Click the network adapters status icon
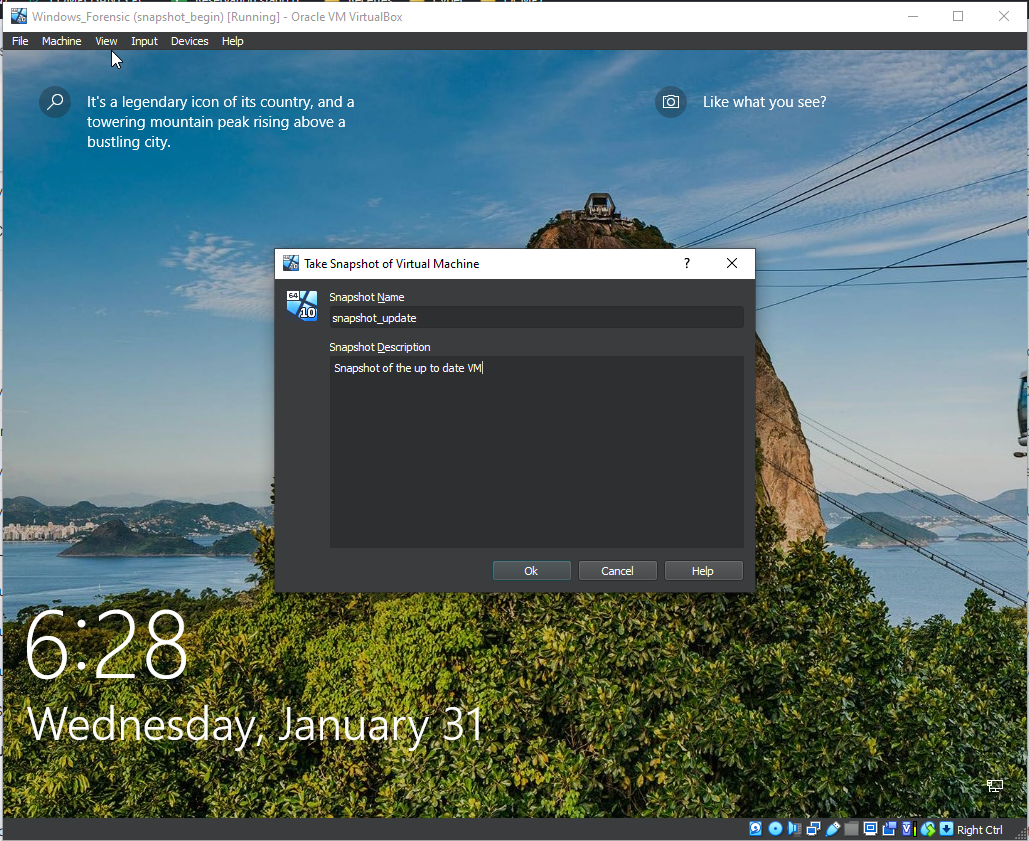 click(813, 829)
